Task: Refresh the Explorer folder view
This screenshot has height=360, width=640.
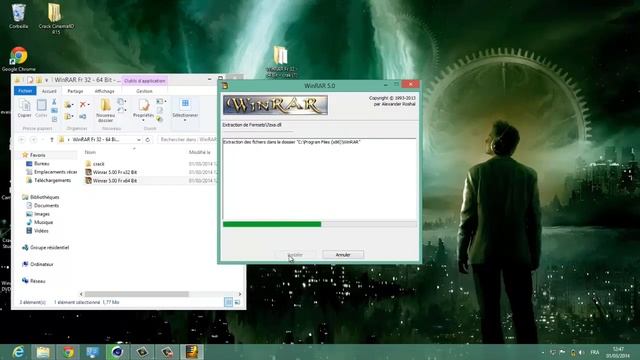Action: [148, 140]
